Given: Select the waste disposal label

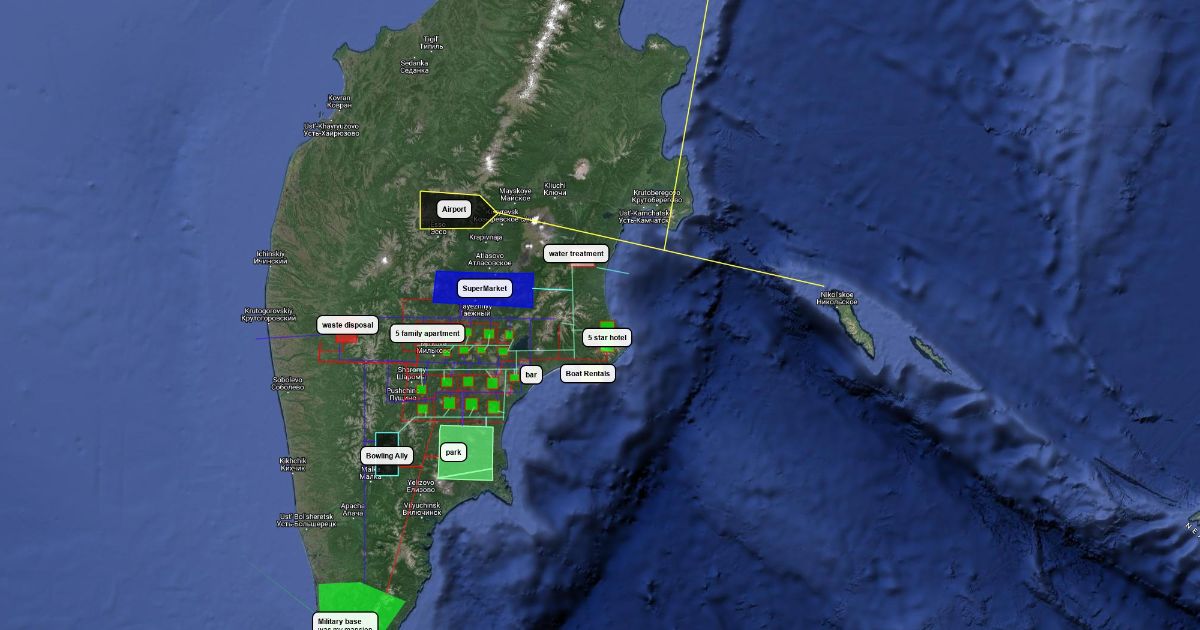Looking at the screenshot, I should pyautogui.click(x=348, y=325).
